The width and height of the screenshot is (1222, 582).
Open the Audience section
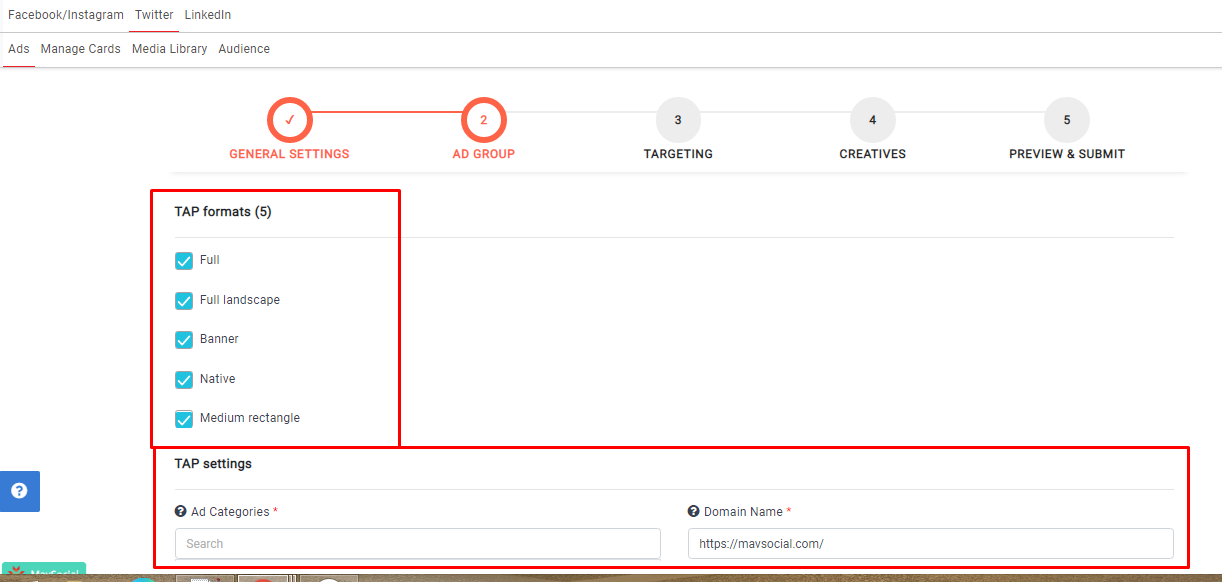pyautogui.click(x=244, y=49)
